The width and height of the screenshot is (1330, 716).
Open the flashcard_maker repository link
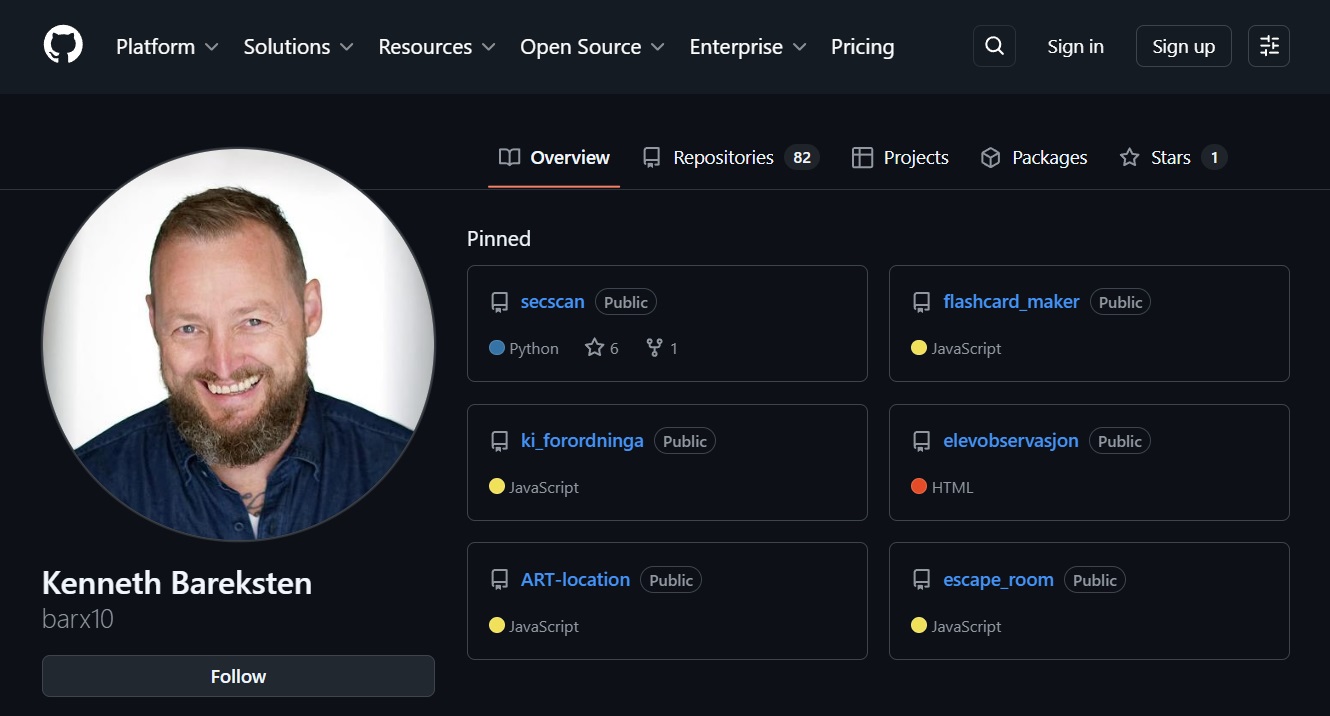pyautogui.click(x=1010, y=301)
